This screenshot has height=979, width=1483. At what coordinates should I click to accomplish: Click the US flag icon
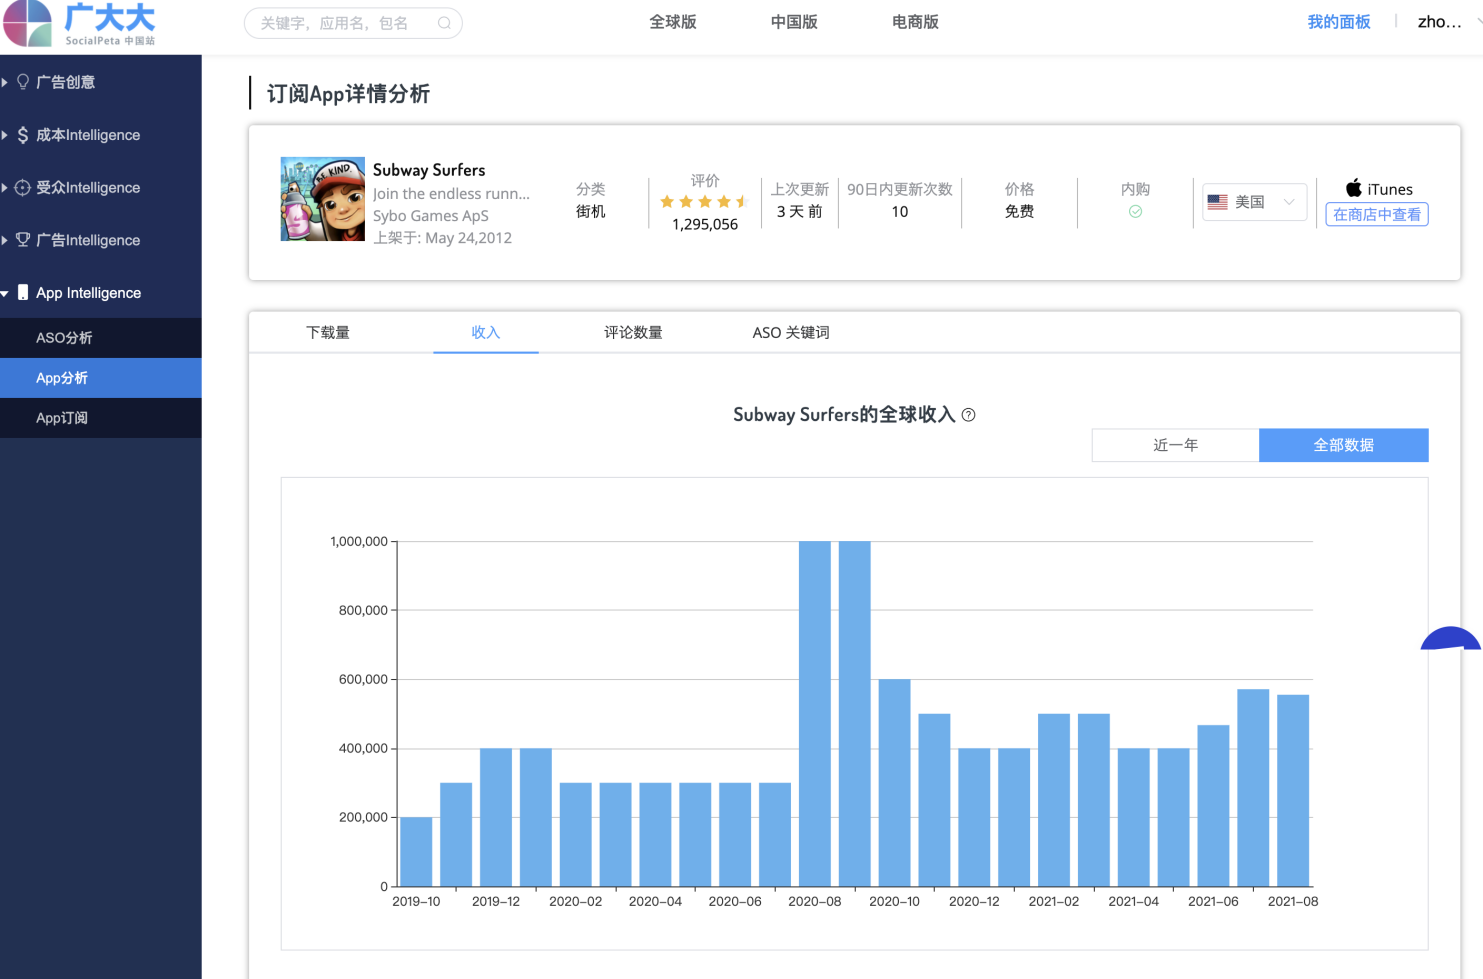click(1217, 202)
